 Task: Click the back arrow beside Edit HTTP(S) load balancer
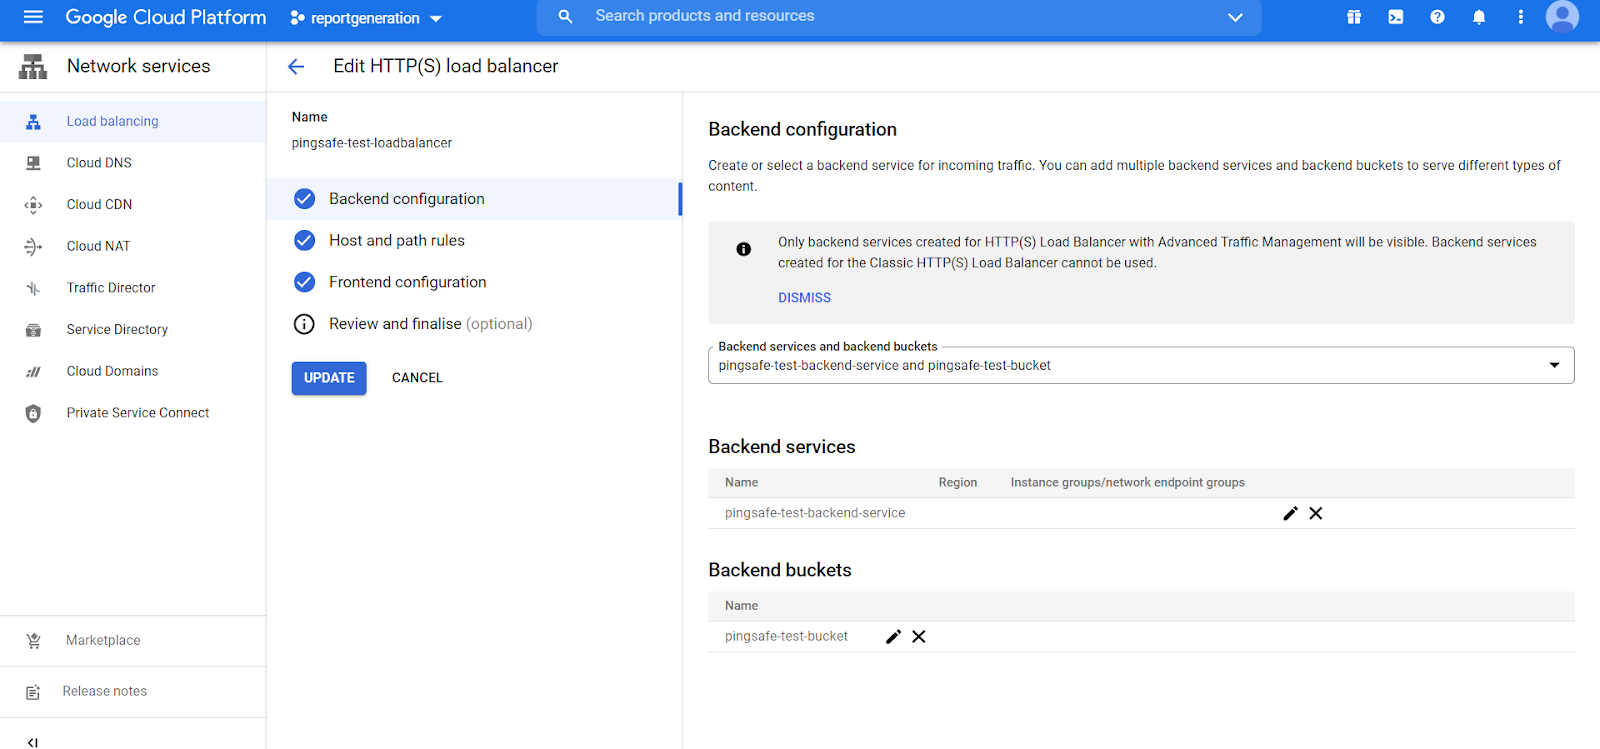point(296,67)
